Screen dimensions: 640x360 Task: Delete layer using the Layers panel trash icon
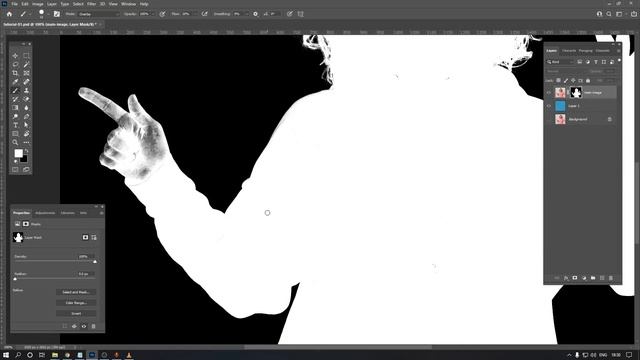click(611, 278)
